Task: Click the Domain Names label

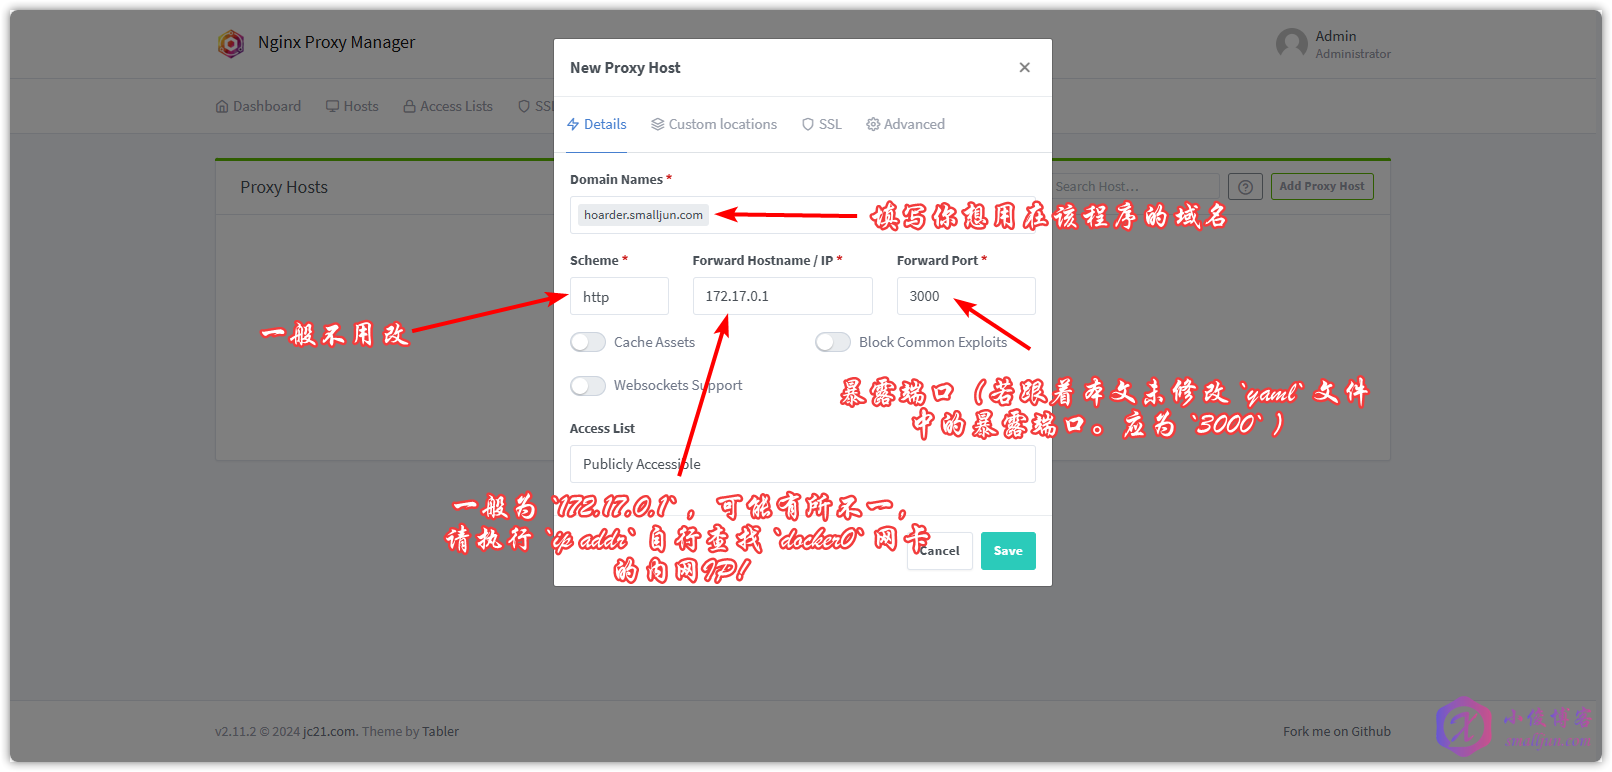Action: (616, 179)
